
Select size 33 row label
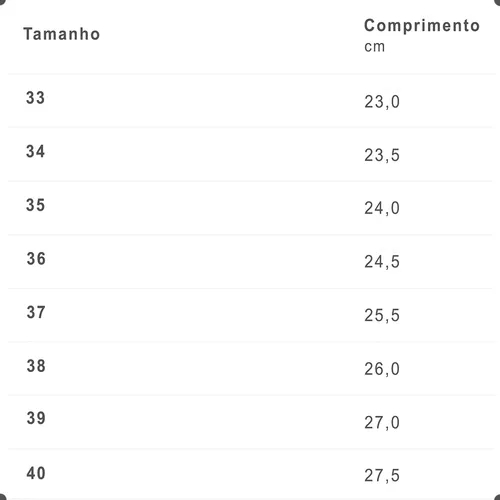point(35,98)
